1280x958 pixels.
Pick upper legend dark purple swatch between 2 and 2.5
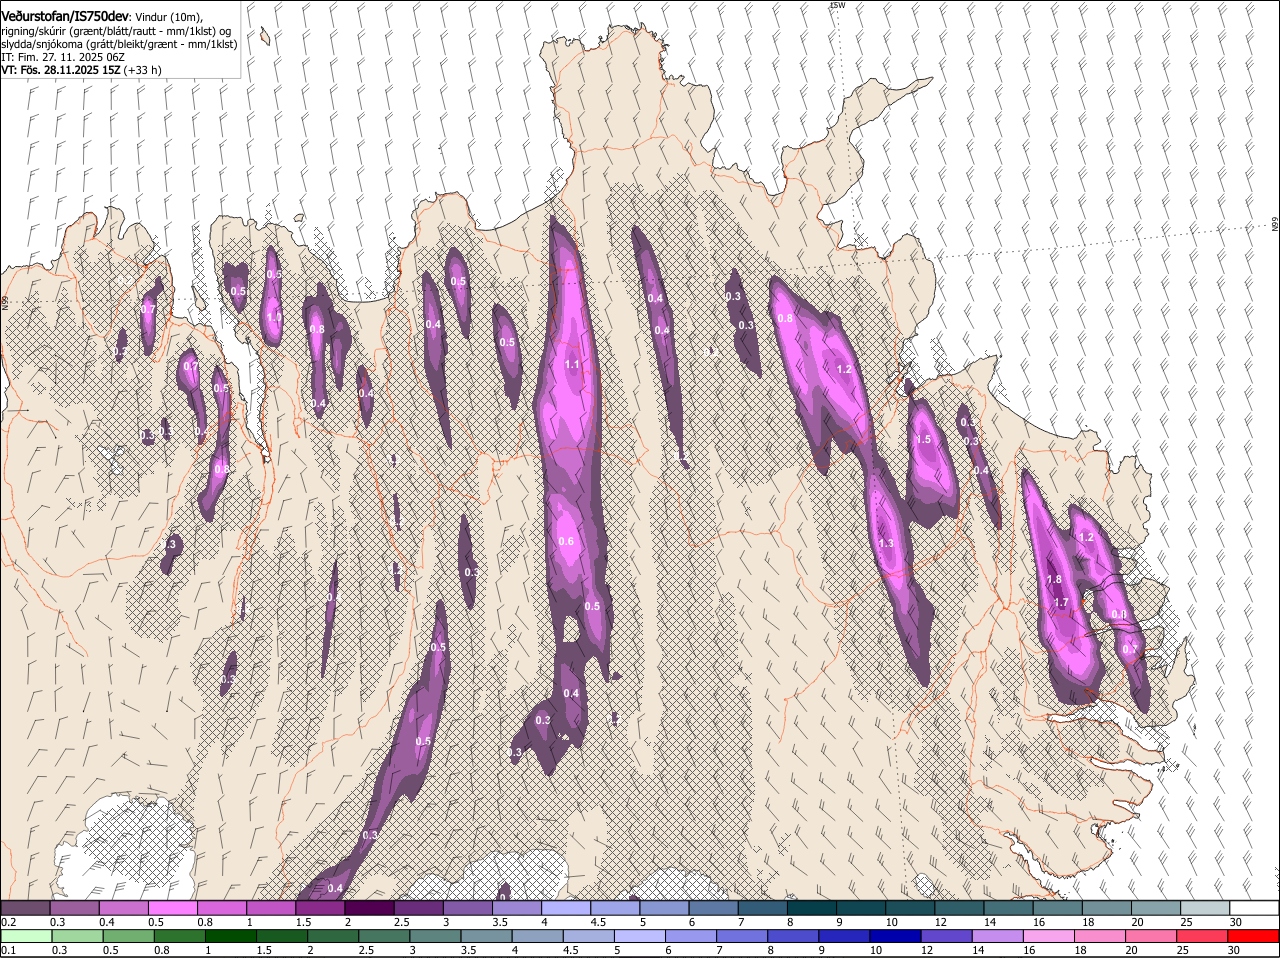point(368,908)
